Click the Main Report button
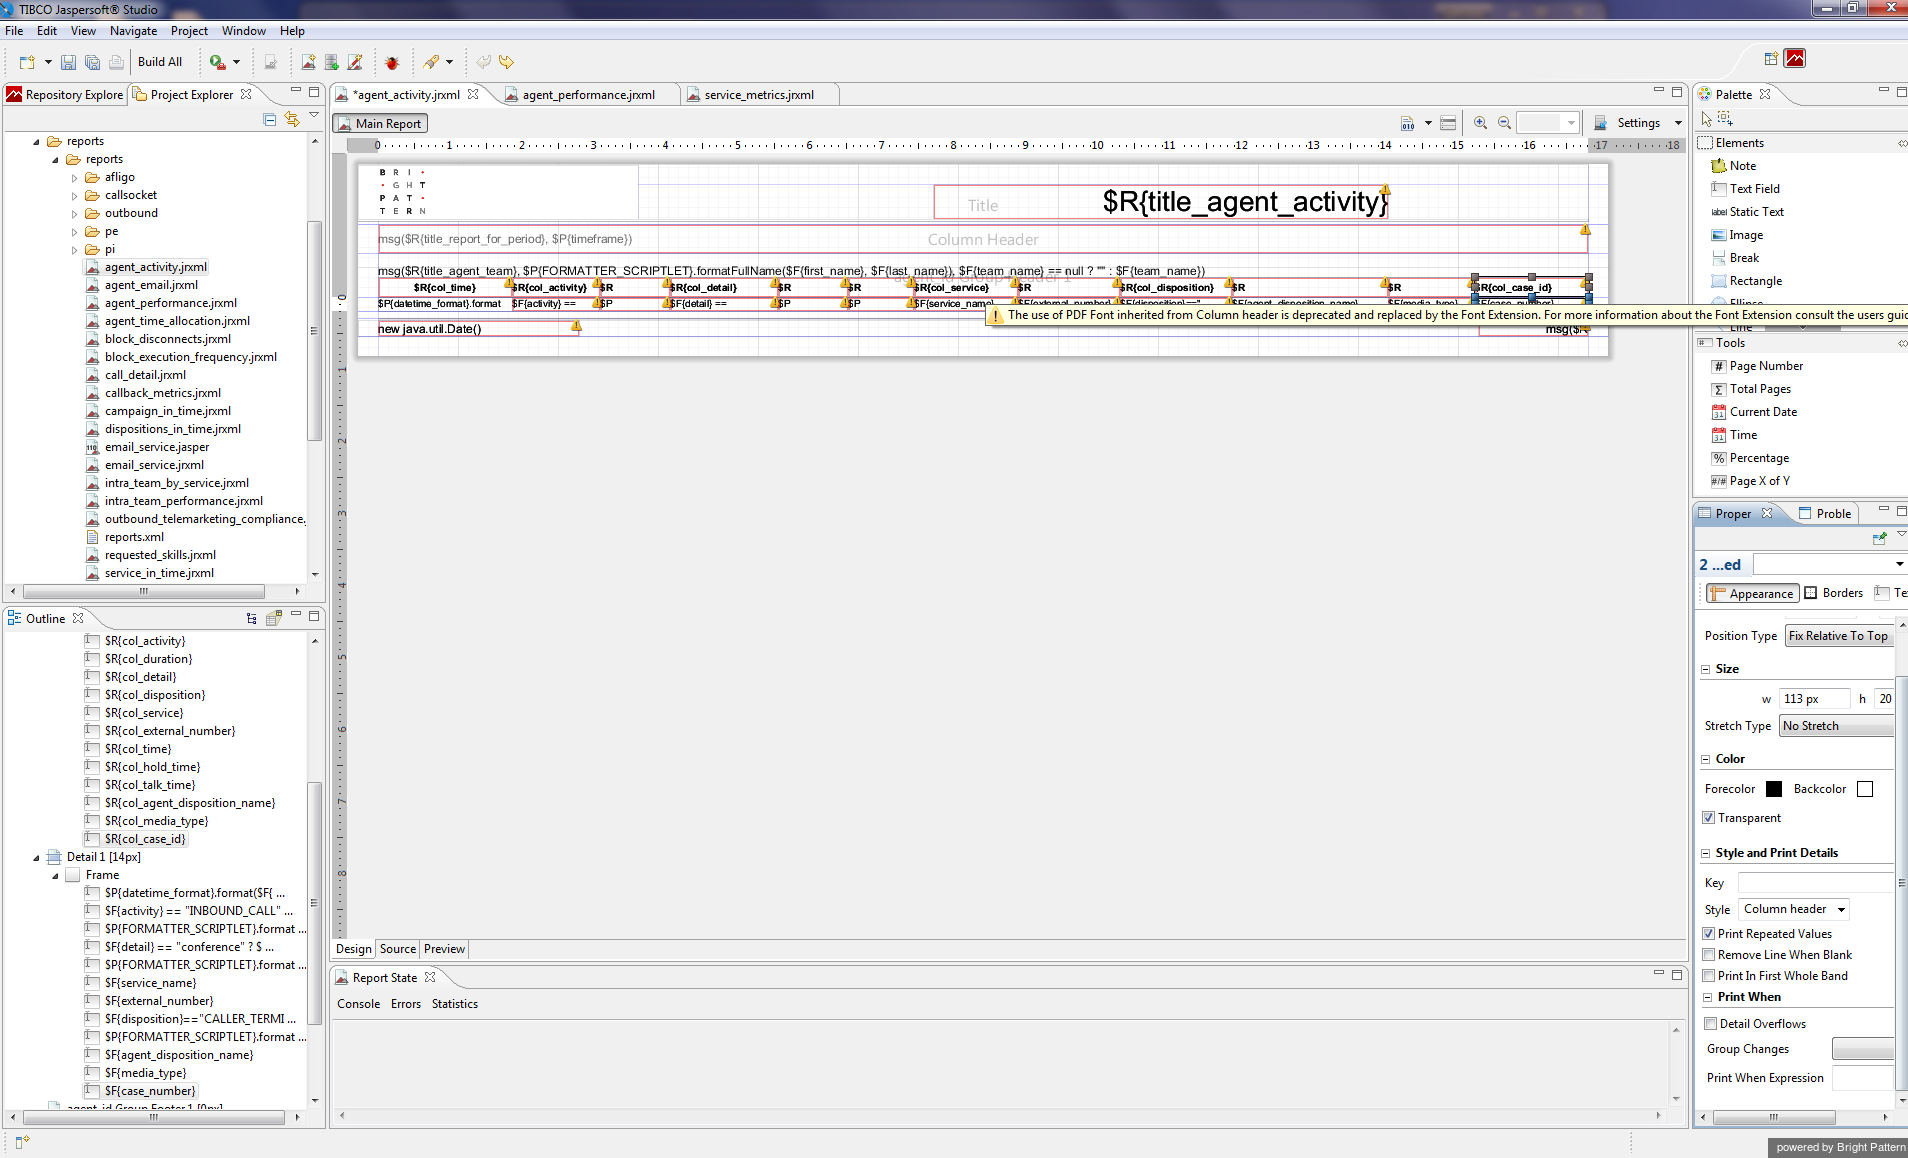 coord(380,124)
